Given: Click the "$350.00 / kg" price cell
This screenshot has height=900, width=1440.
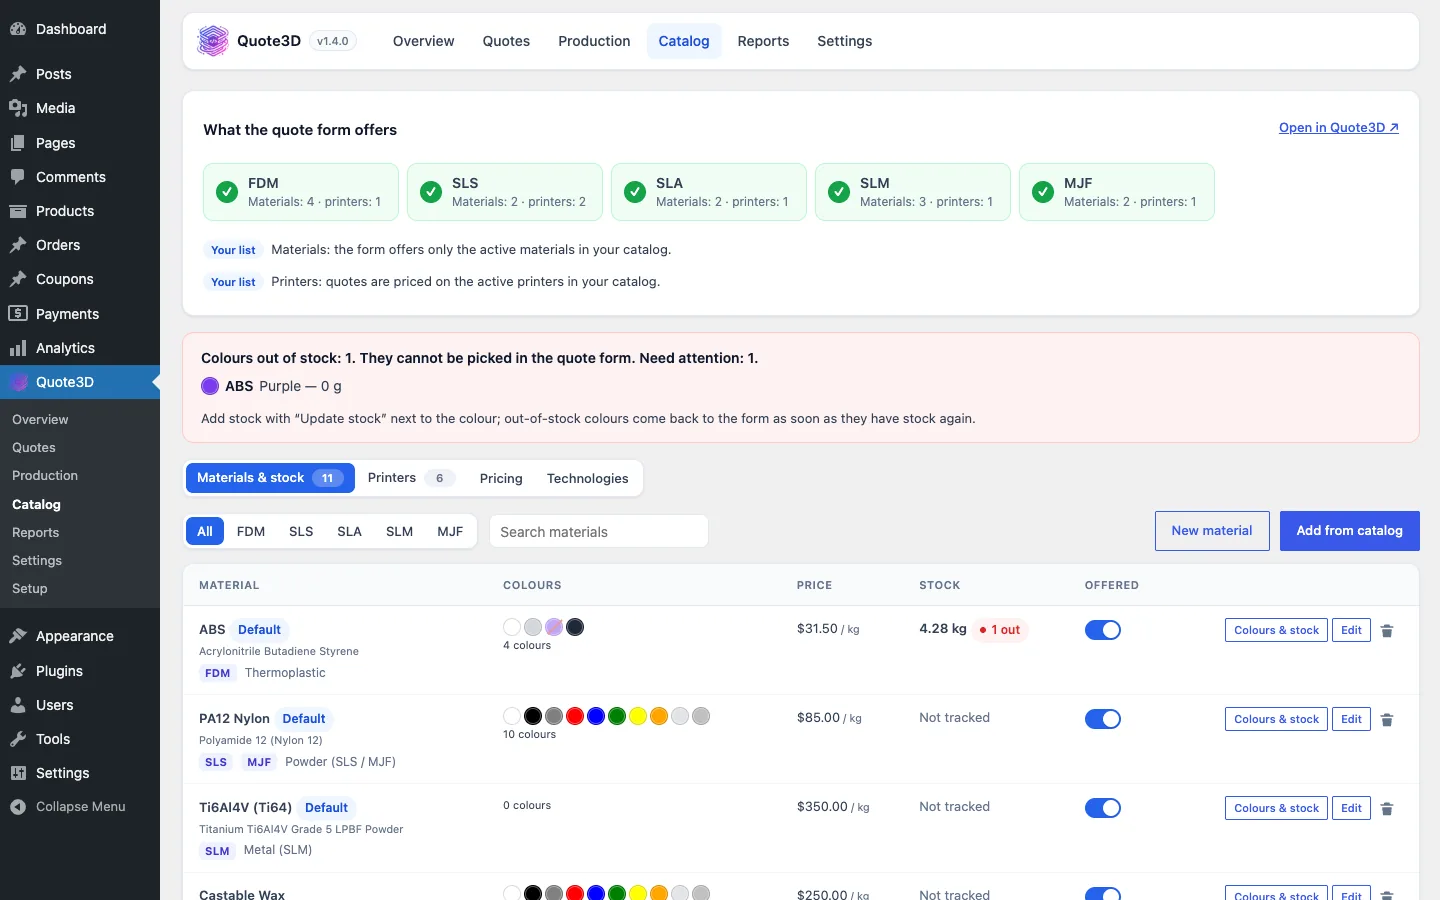Looking at the screenshot, I should pos(833,807).
